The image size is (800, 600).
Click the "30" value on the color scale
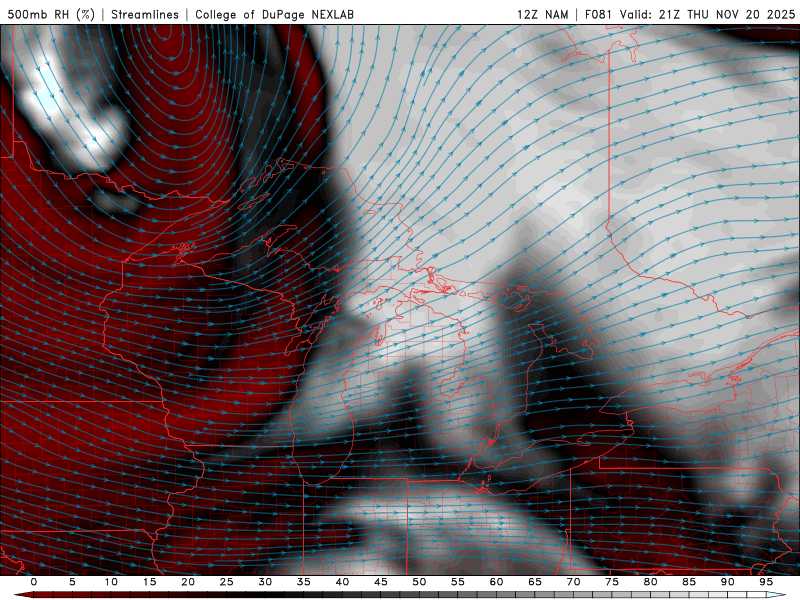point(265,582)
